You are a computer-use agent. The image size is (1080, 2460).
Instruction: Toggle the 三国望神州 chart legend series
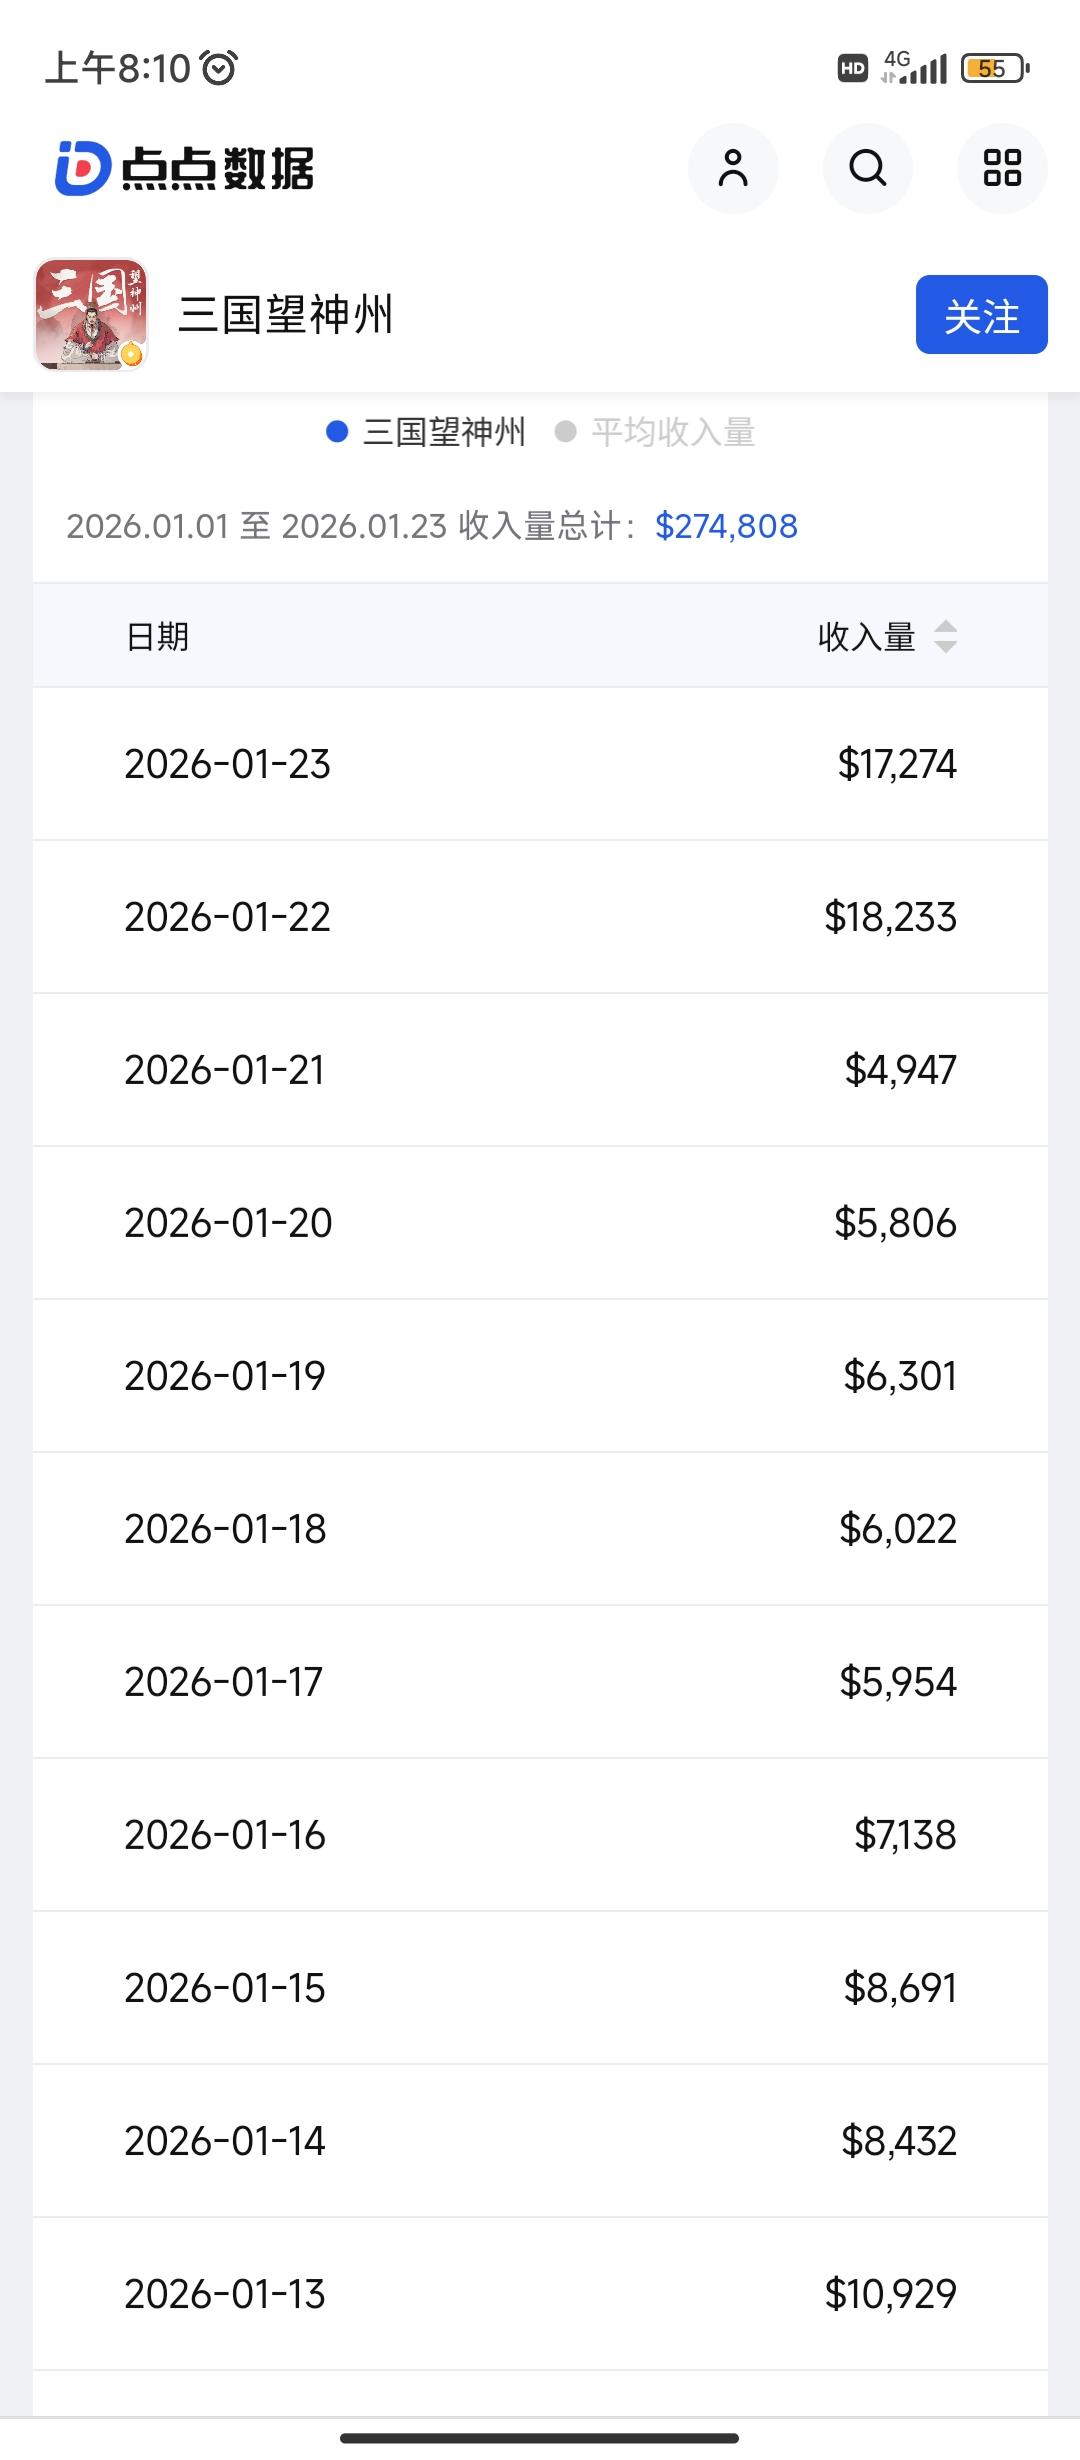[427, 432]
